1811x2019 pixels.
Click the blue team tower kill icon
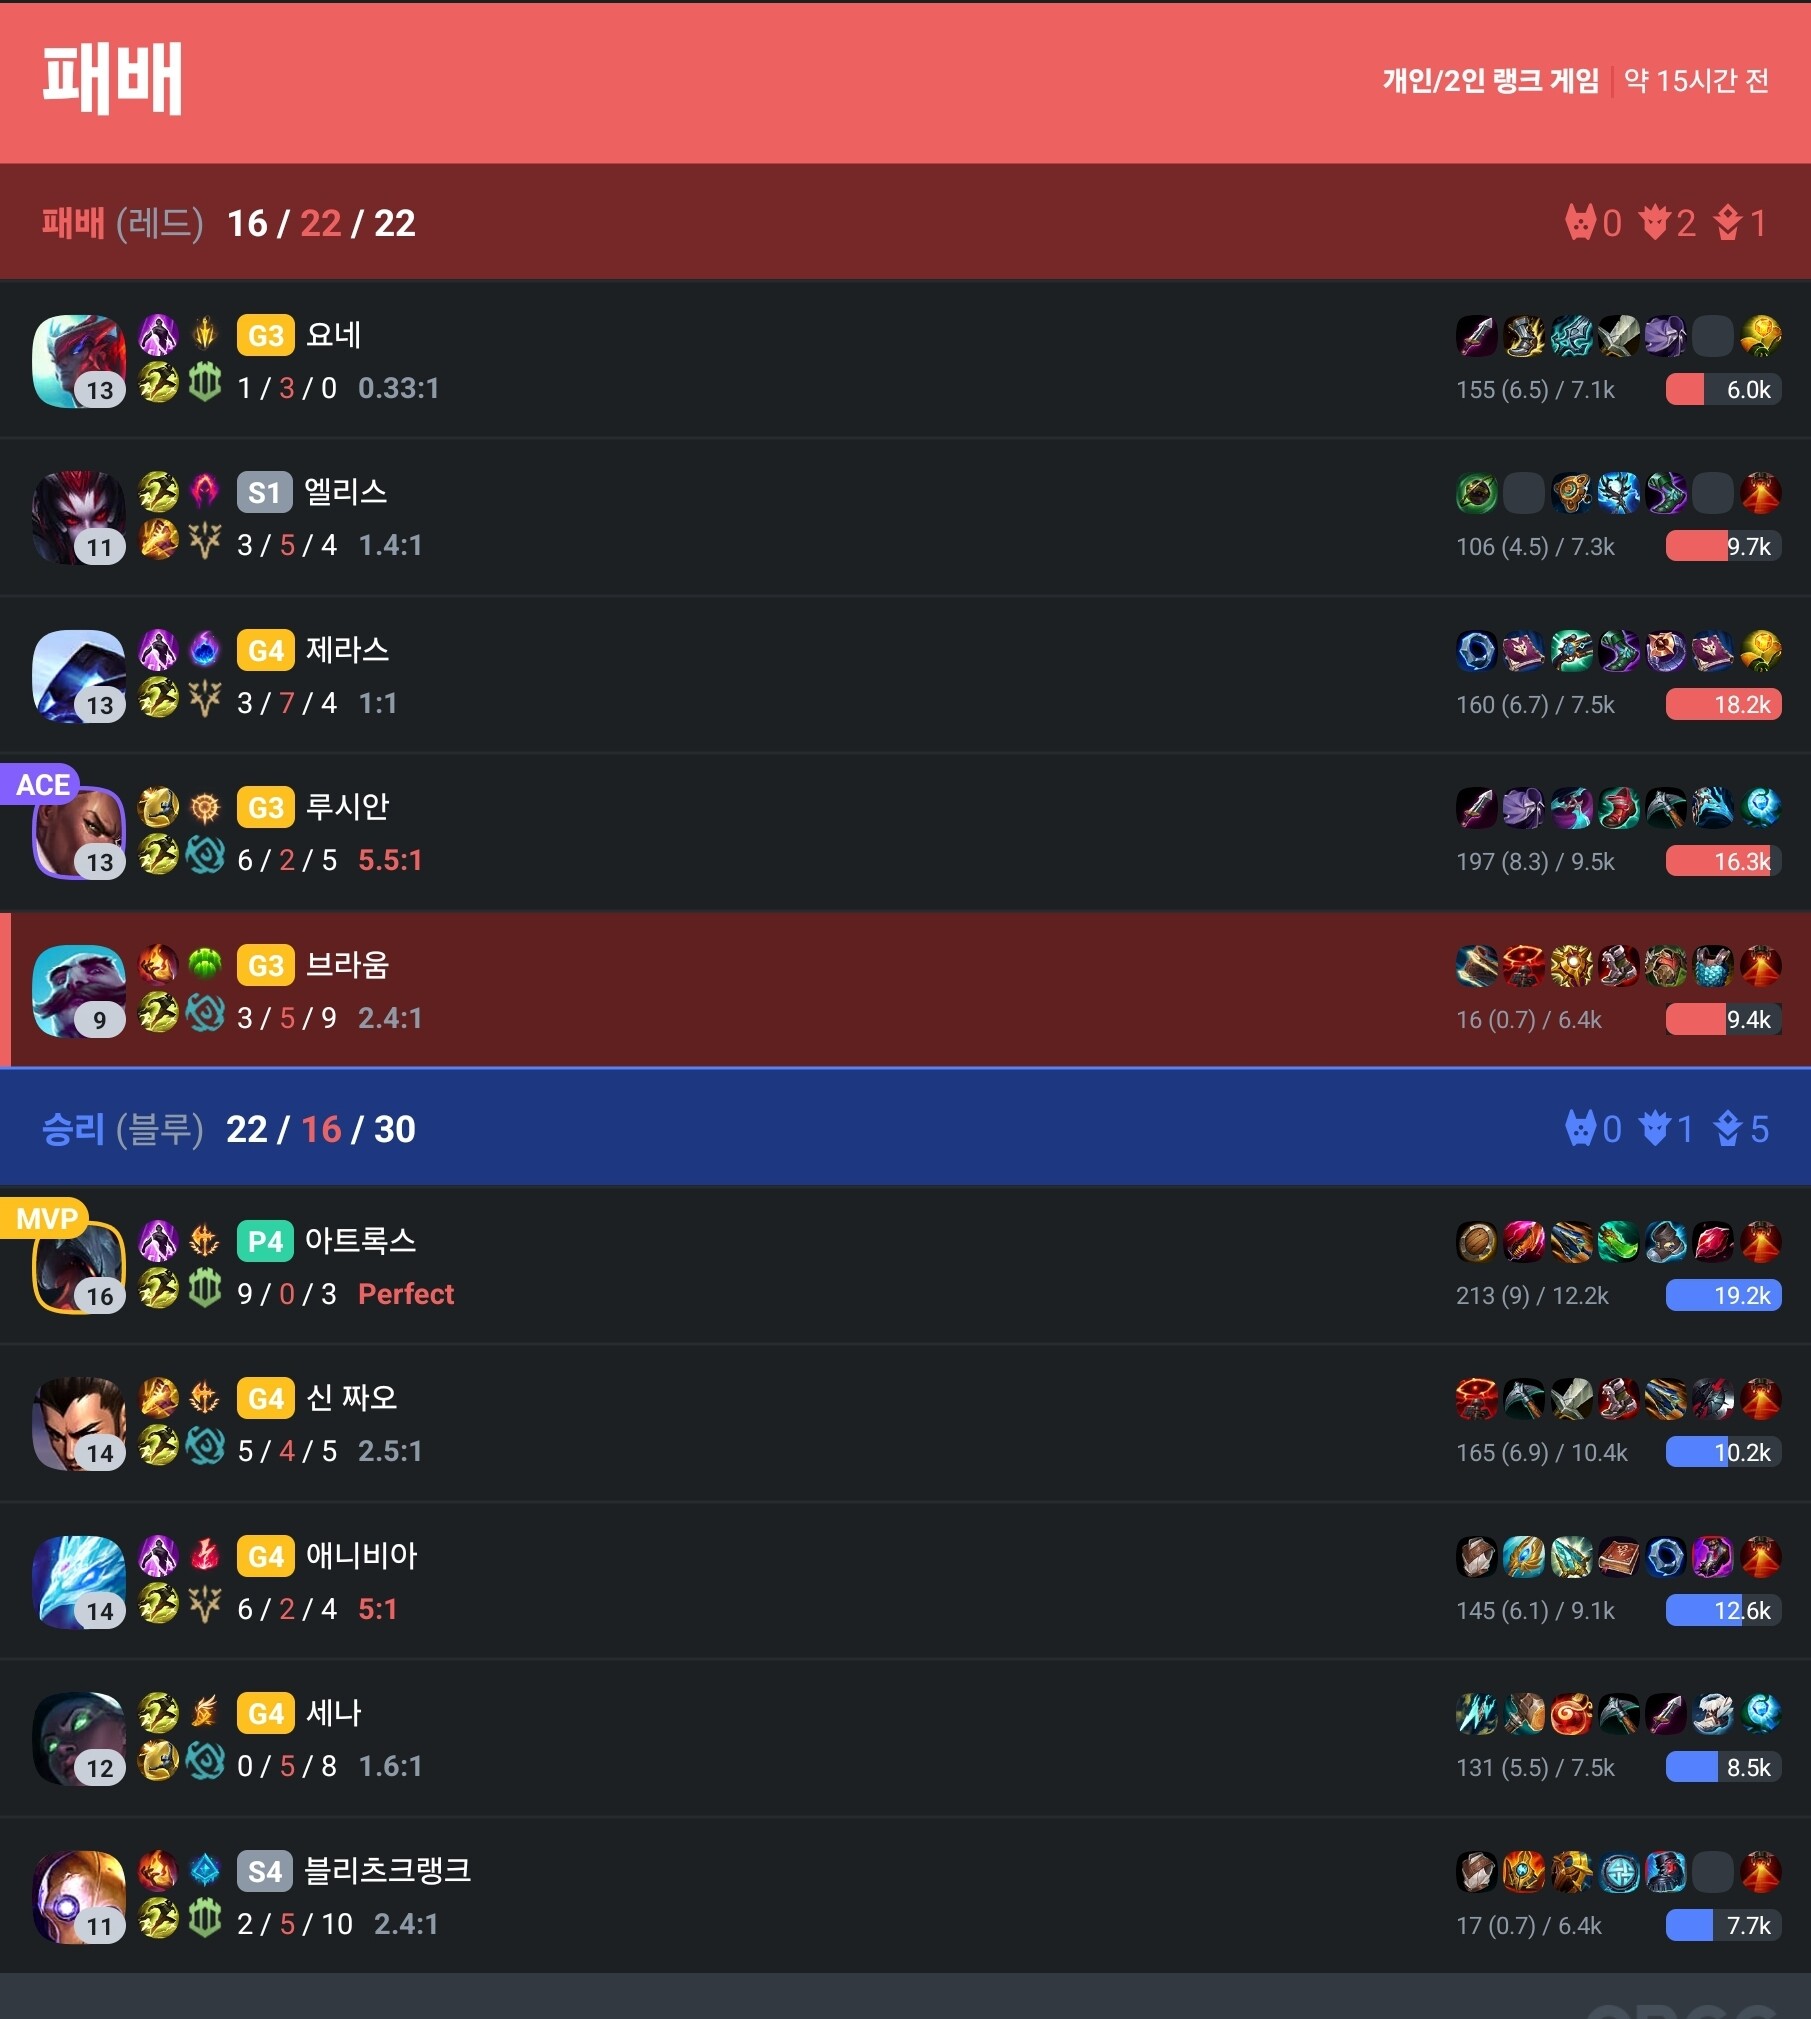pyautogui.click(x=1727, y=1129)
